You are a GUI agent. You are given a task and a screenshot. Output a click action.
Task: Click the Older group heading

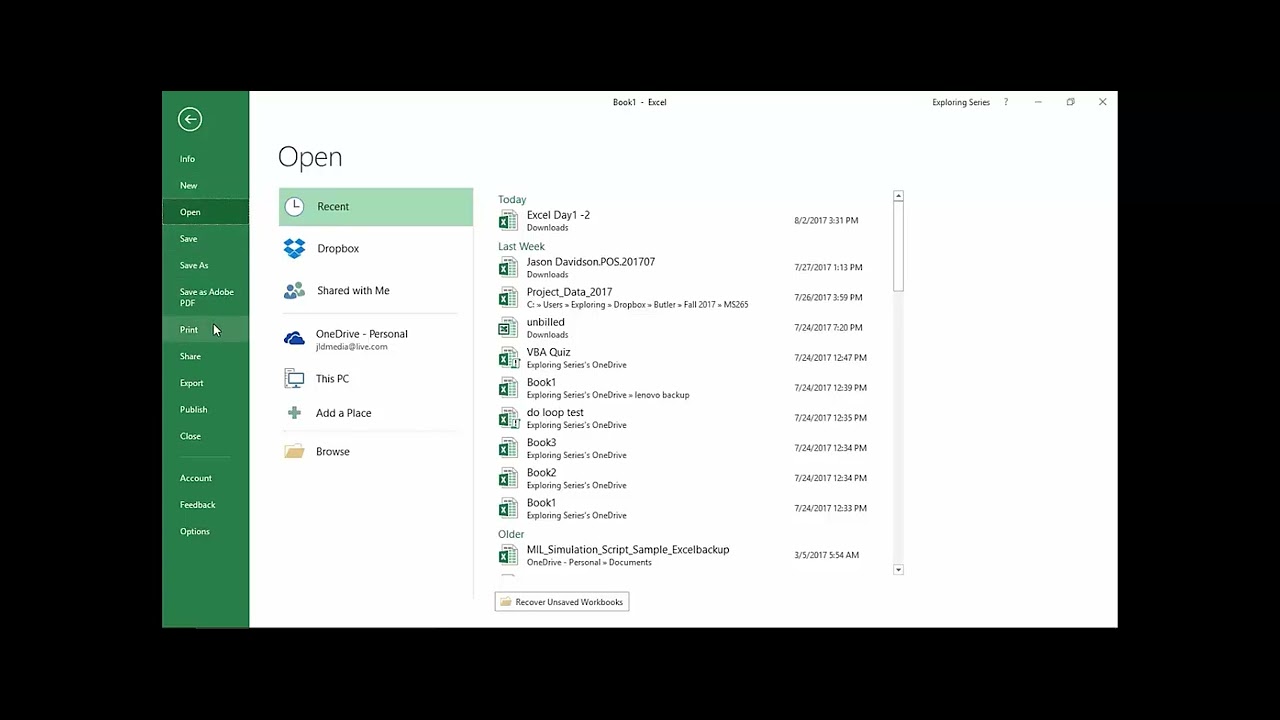pyautogui.click(x=511, y=534)
